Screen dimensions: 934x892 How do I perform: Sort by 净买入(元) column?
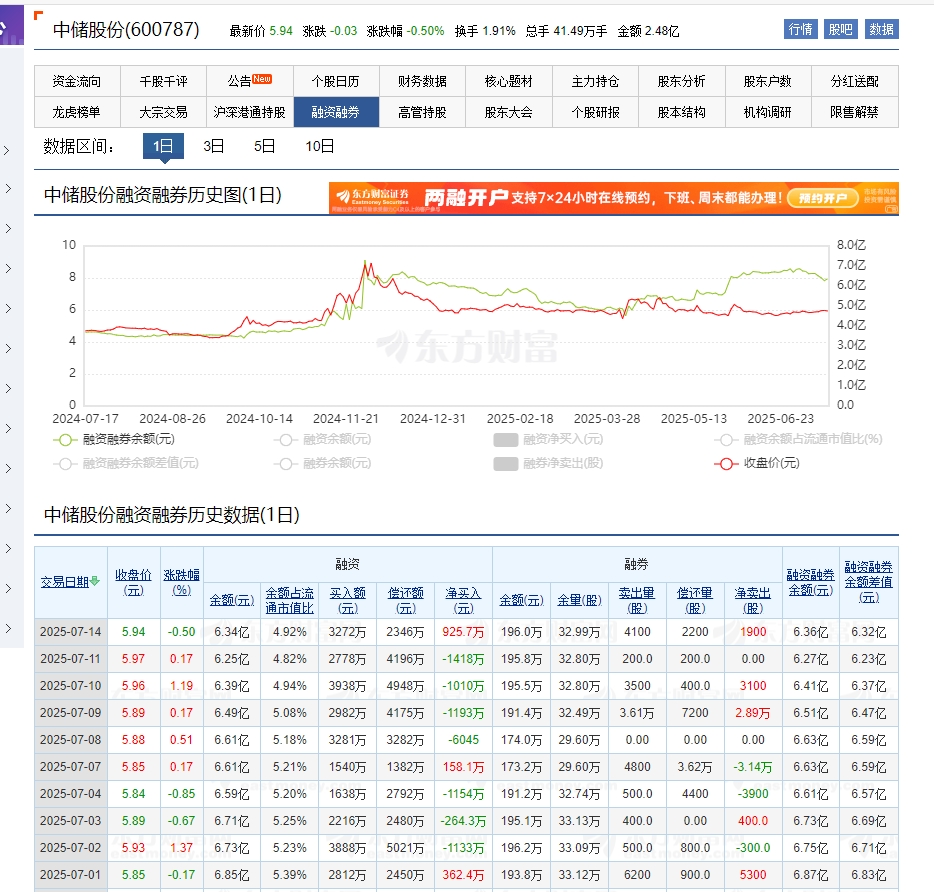tap(463, 600)
